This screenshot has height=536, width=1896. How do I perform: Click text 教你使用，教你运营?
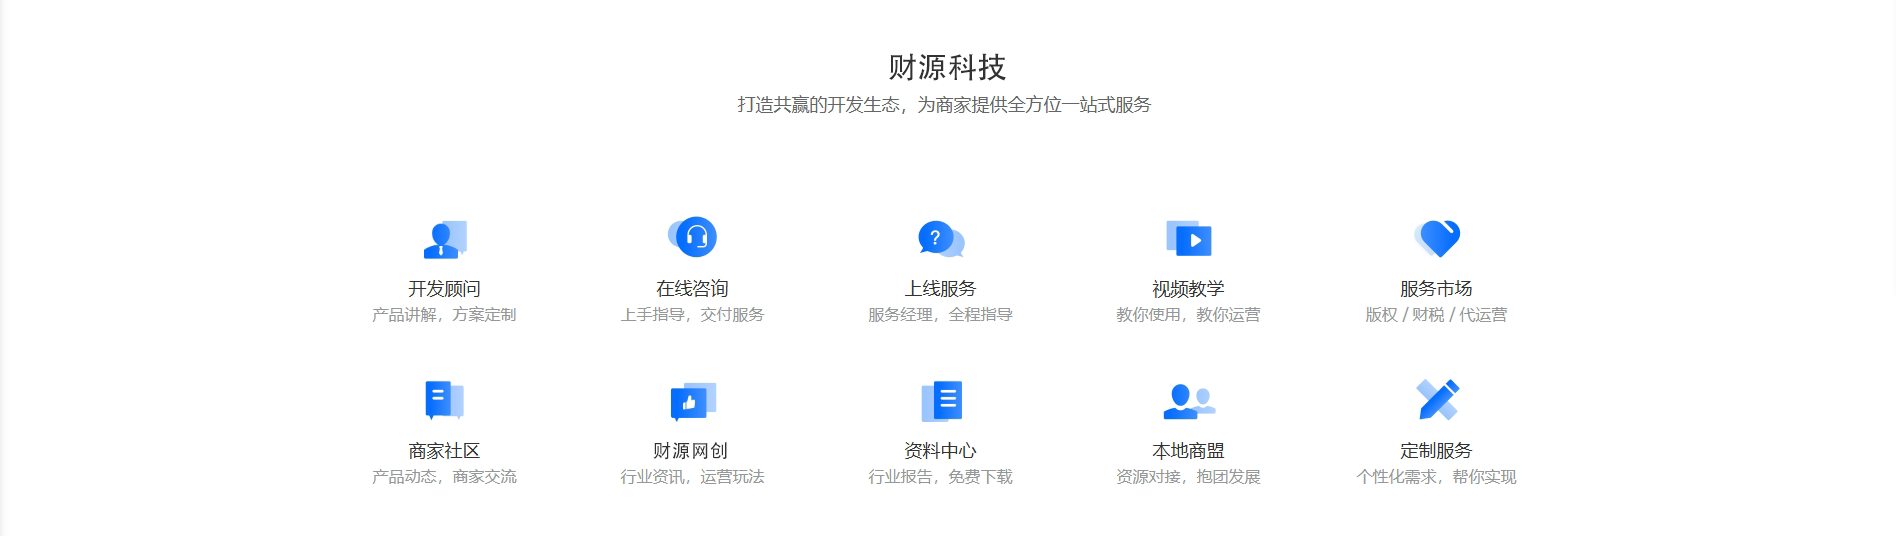1188,314
